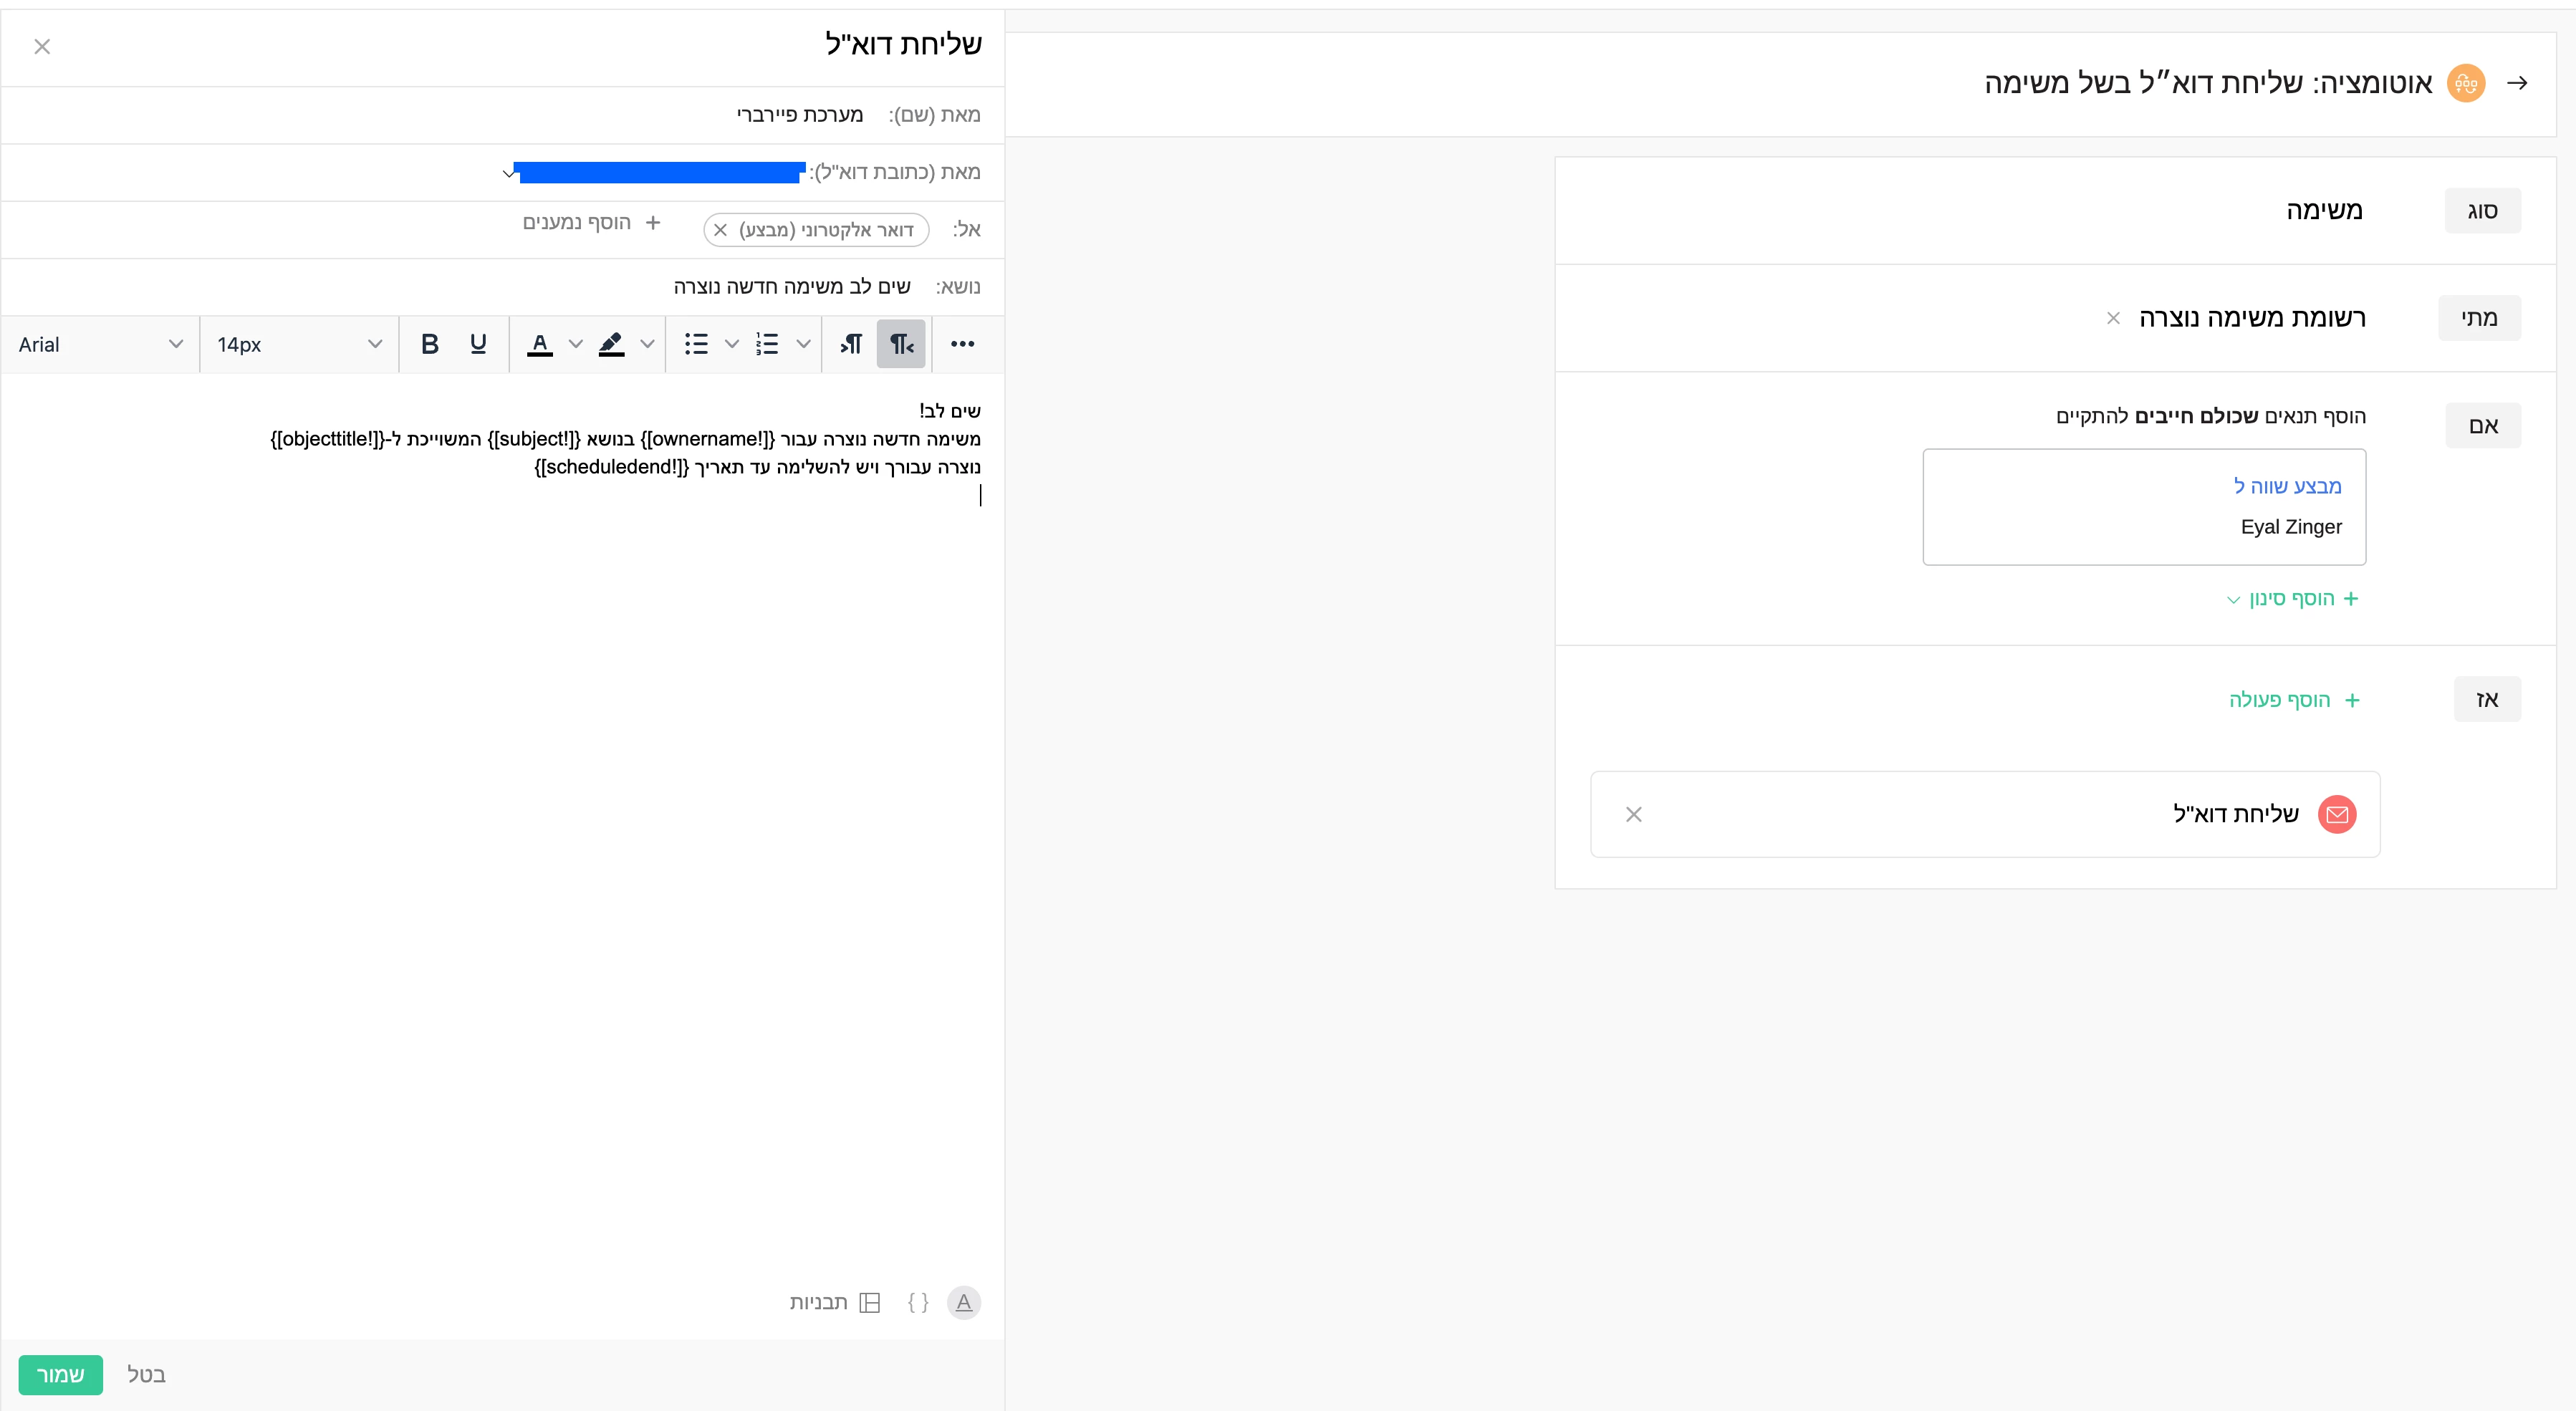Image resolution: width=2576 pixels, height=1411 pixels.
Task: Click the green שמור save button
Action: [60, 1374]
